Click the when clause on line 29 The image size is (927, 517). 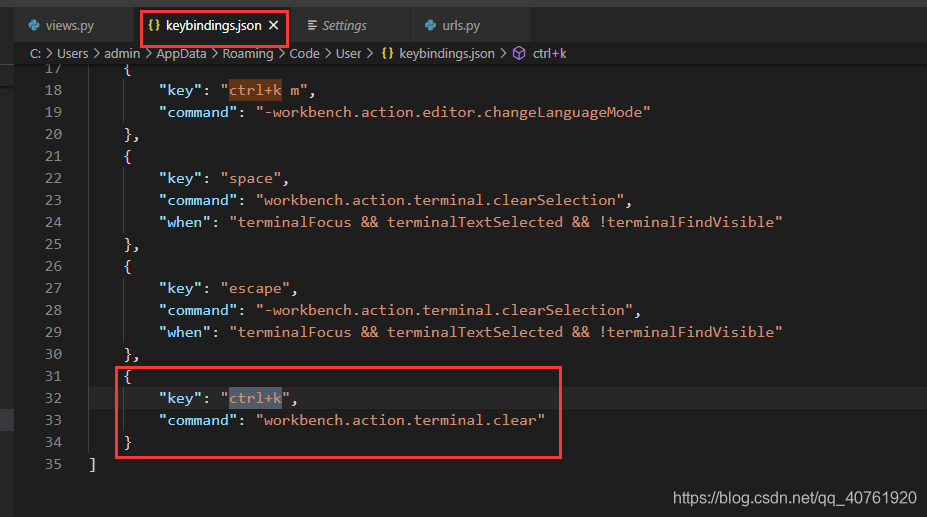[x=505, y=332]
